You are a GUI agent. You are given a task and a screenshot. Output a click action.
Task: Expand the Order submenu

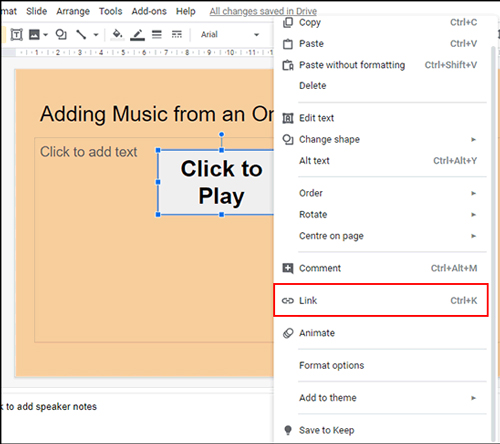[380, 193]
